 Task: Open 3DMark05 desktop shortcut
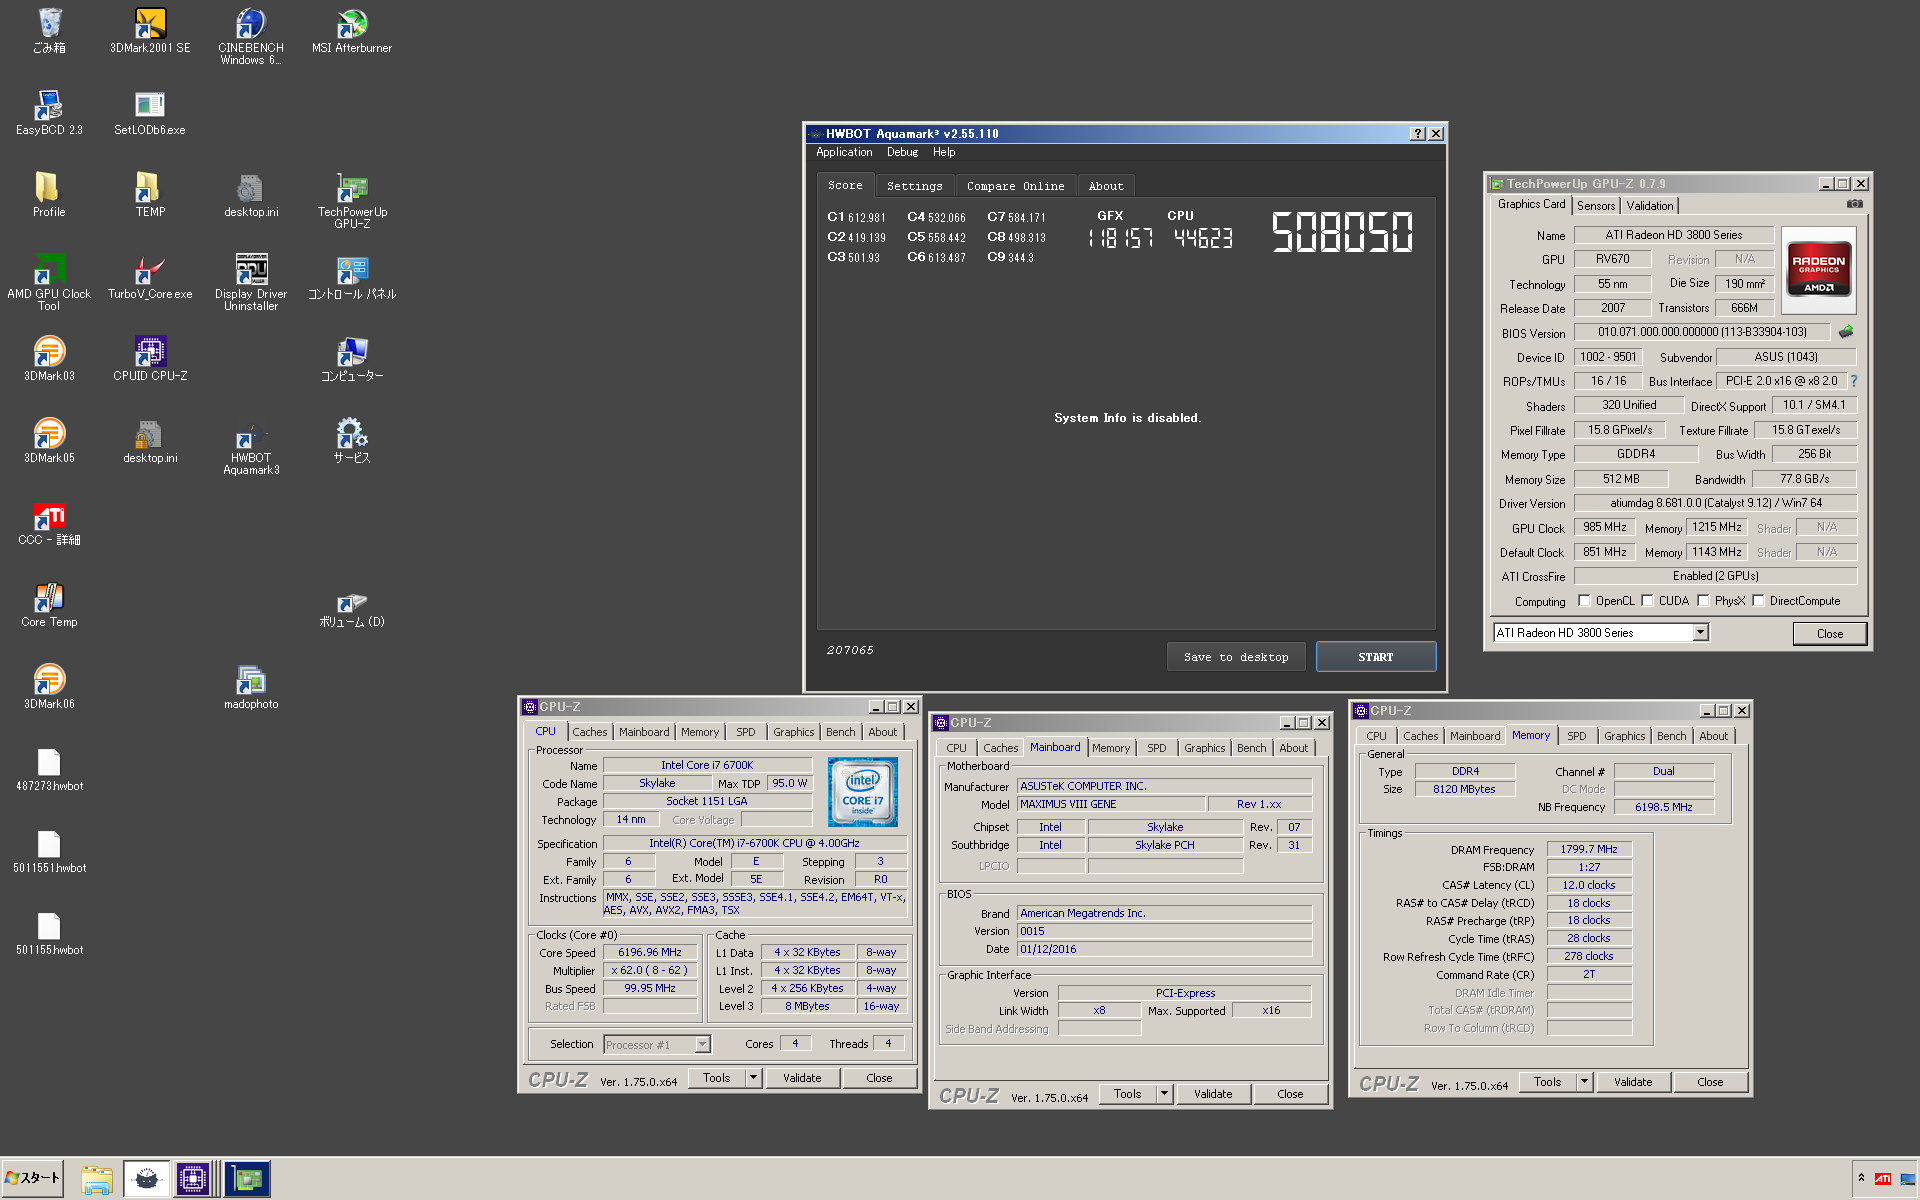pos(49,440)
